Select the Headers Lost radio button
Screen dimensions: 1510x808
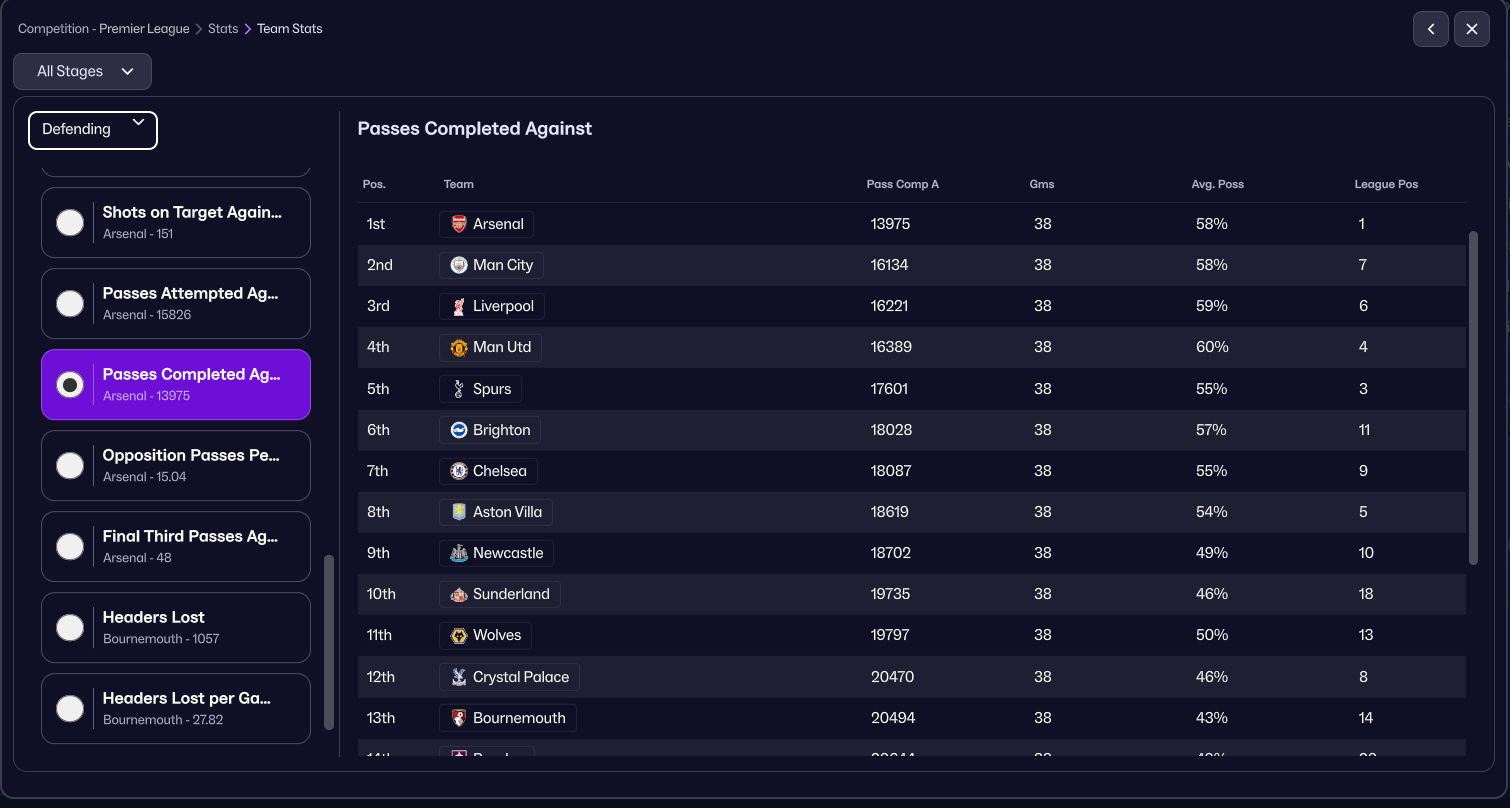point(70,627)
